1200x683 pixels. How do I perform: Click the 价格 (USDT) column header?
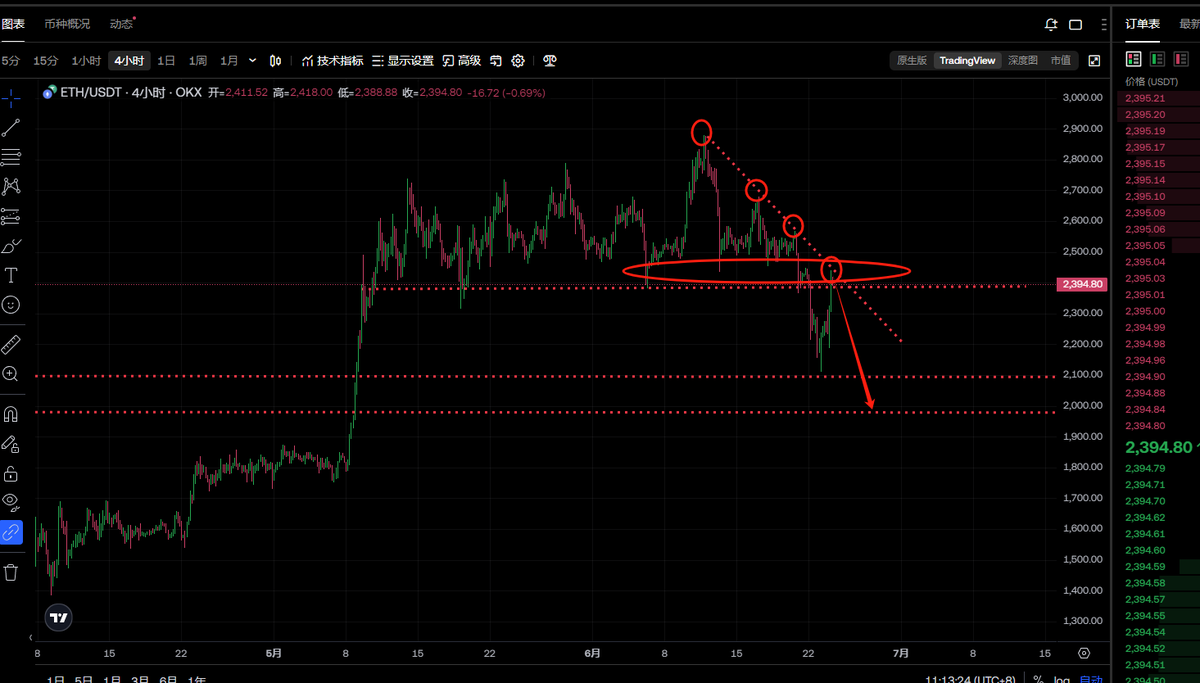pos(1151,82)
